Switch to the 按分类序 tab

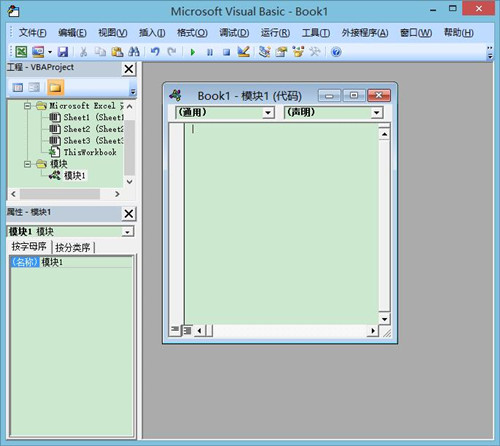click(73, 247)
